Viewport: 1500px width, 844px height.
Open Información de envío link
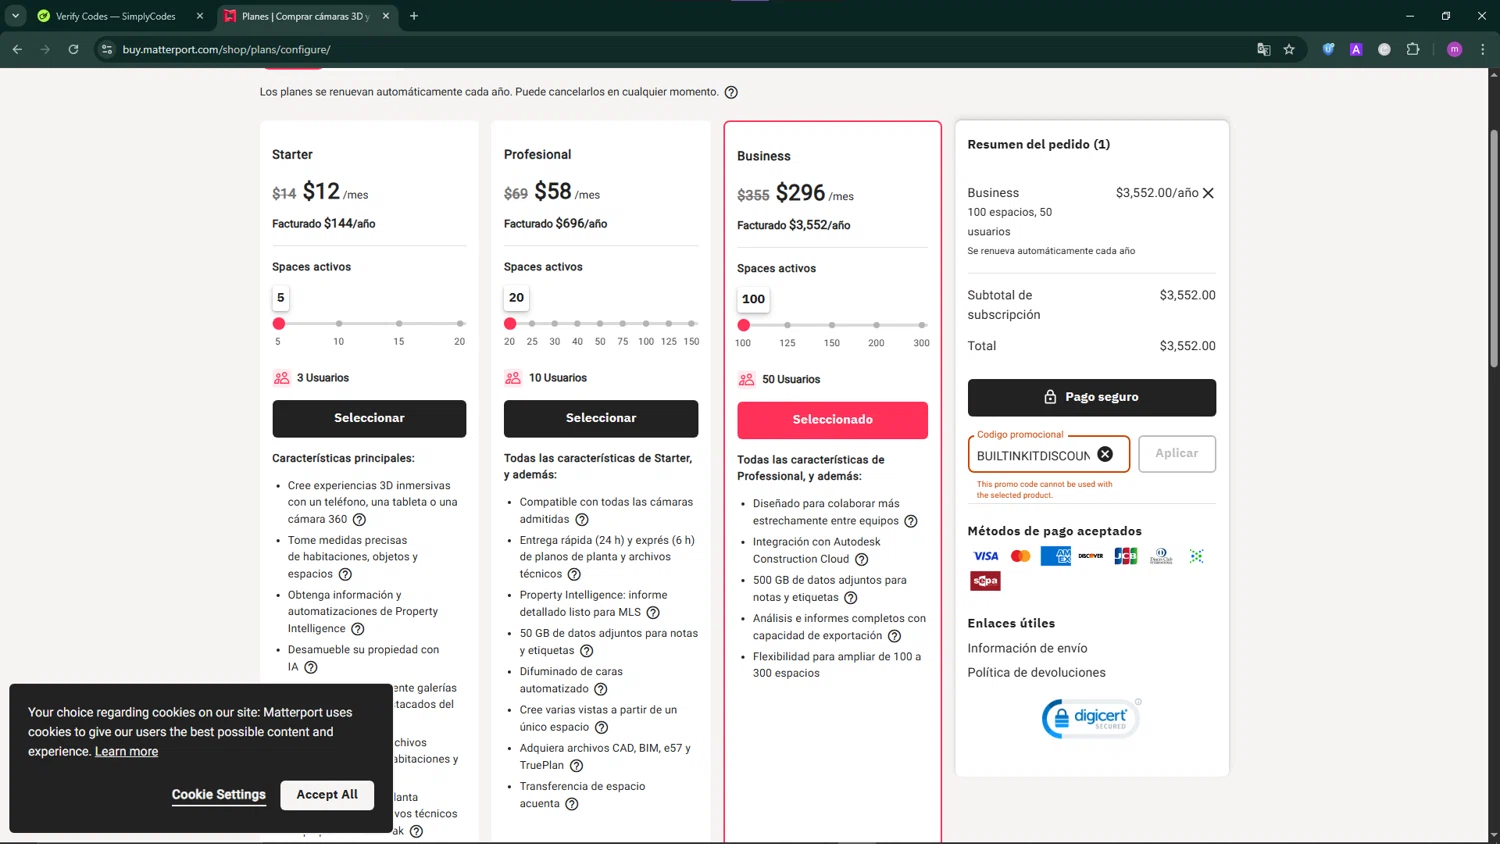1027,648
